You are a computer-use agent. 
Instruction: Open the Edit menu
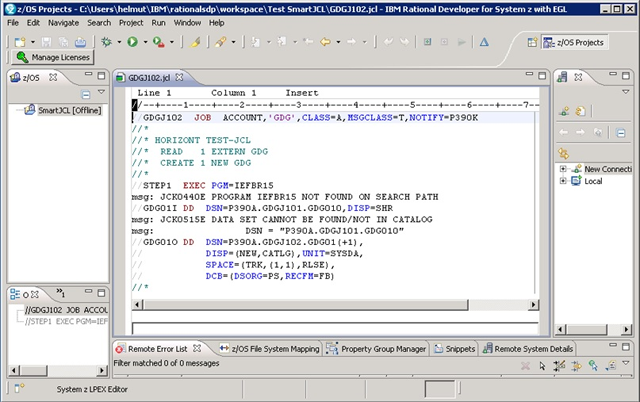point(33,23)
